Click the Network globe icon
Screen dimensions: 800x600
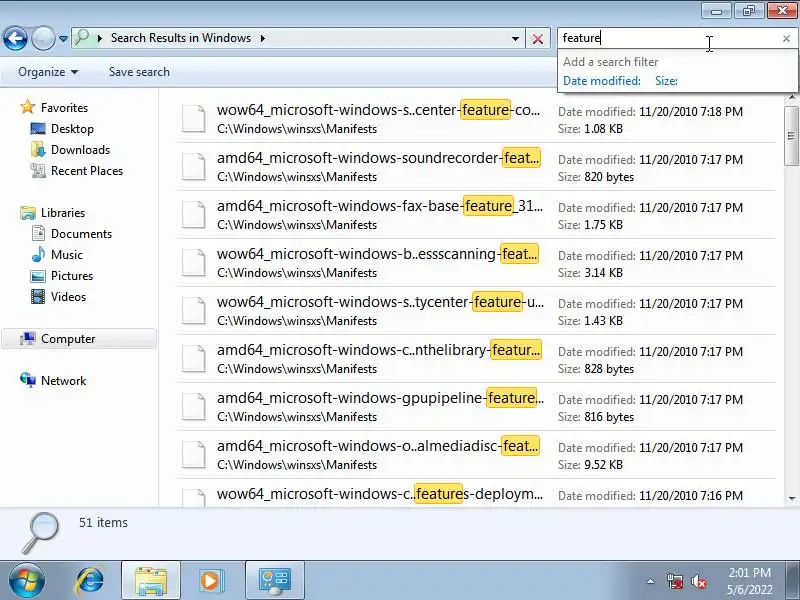click(28, 380)
